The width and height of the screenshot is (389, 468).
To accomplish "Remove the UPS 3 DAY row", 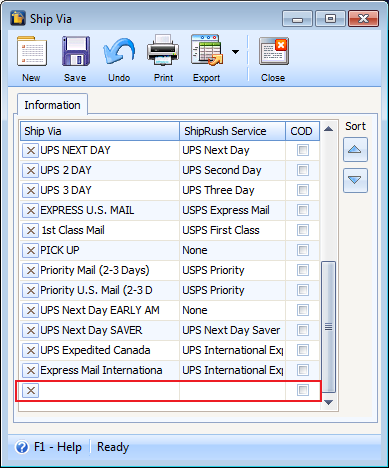I will tap(31, 190).
